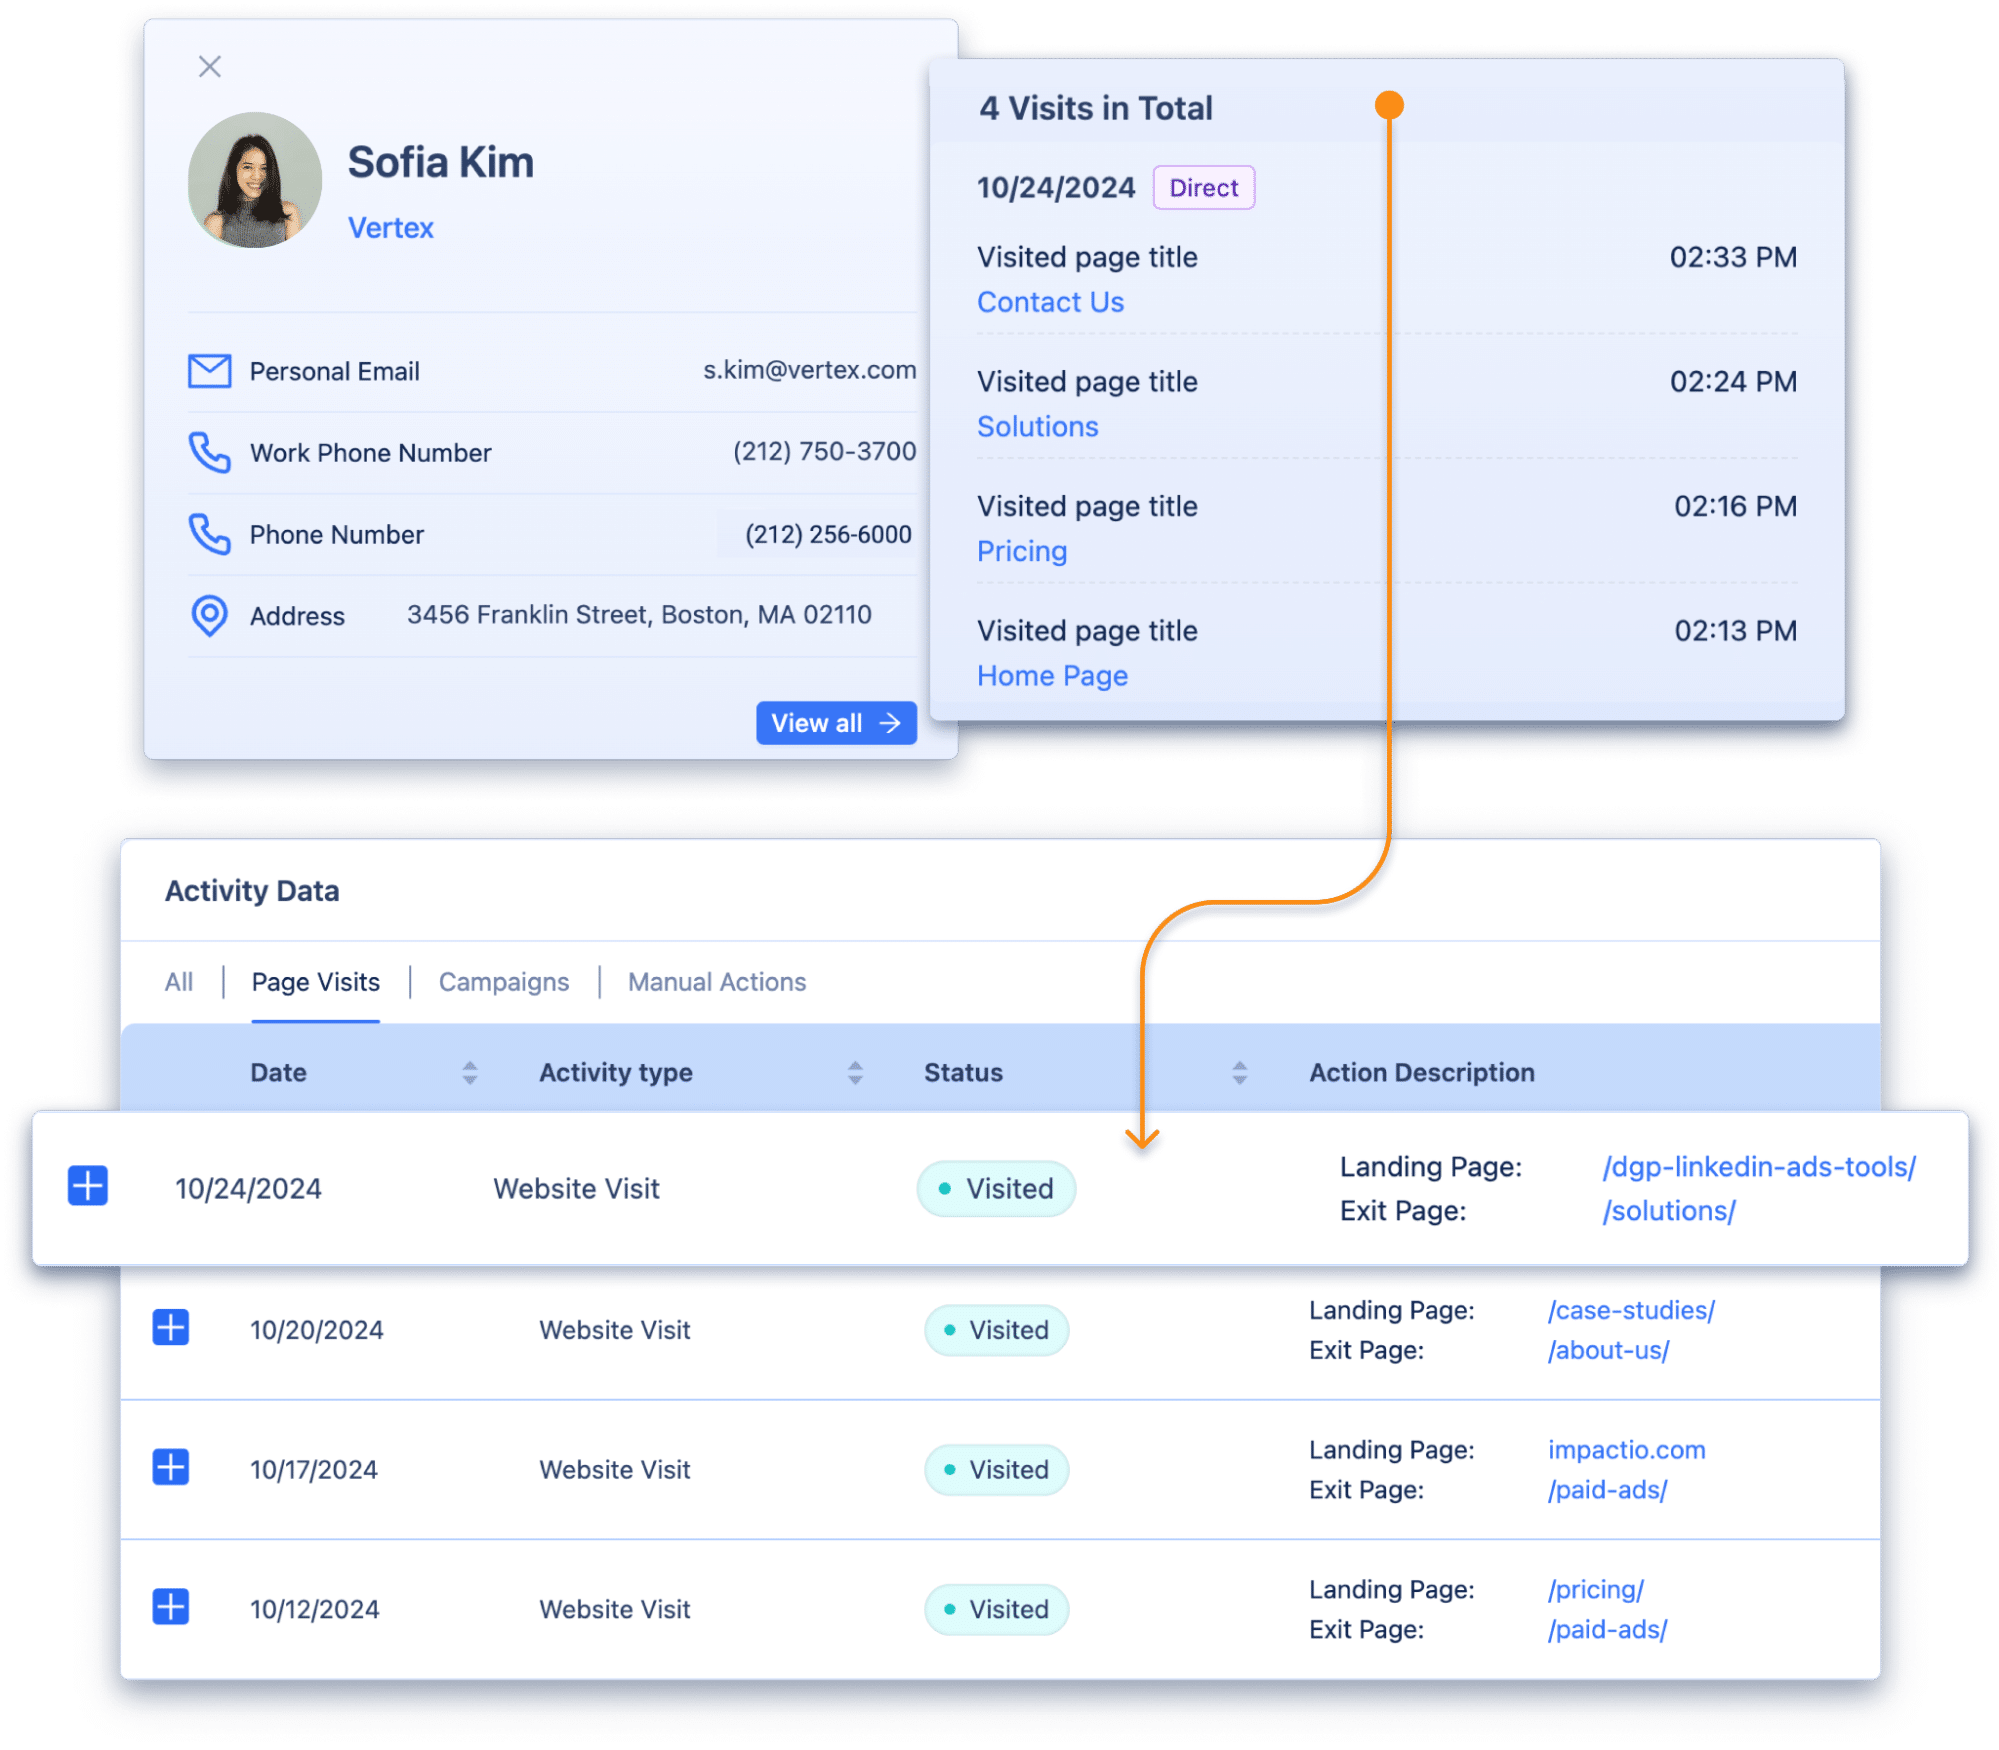Screen dimensions: 1999x1750
Task: Click the Visited status badge for 10/17/2024
Action: coord(996,1470)
